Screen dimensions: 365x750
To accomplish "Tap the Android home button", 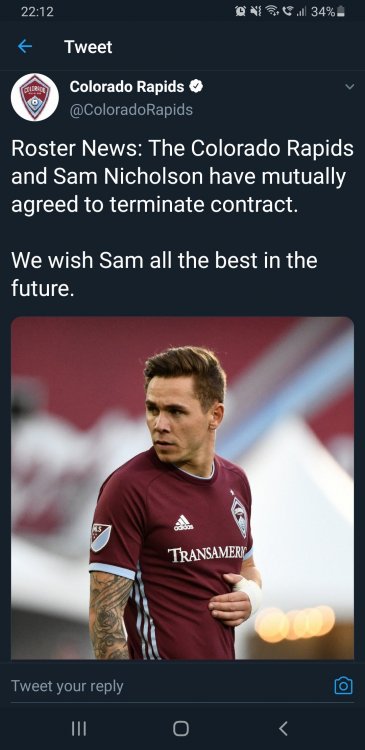I will 181,728.
